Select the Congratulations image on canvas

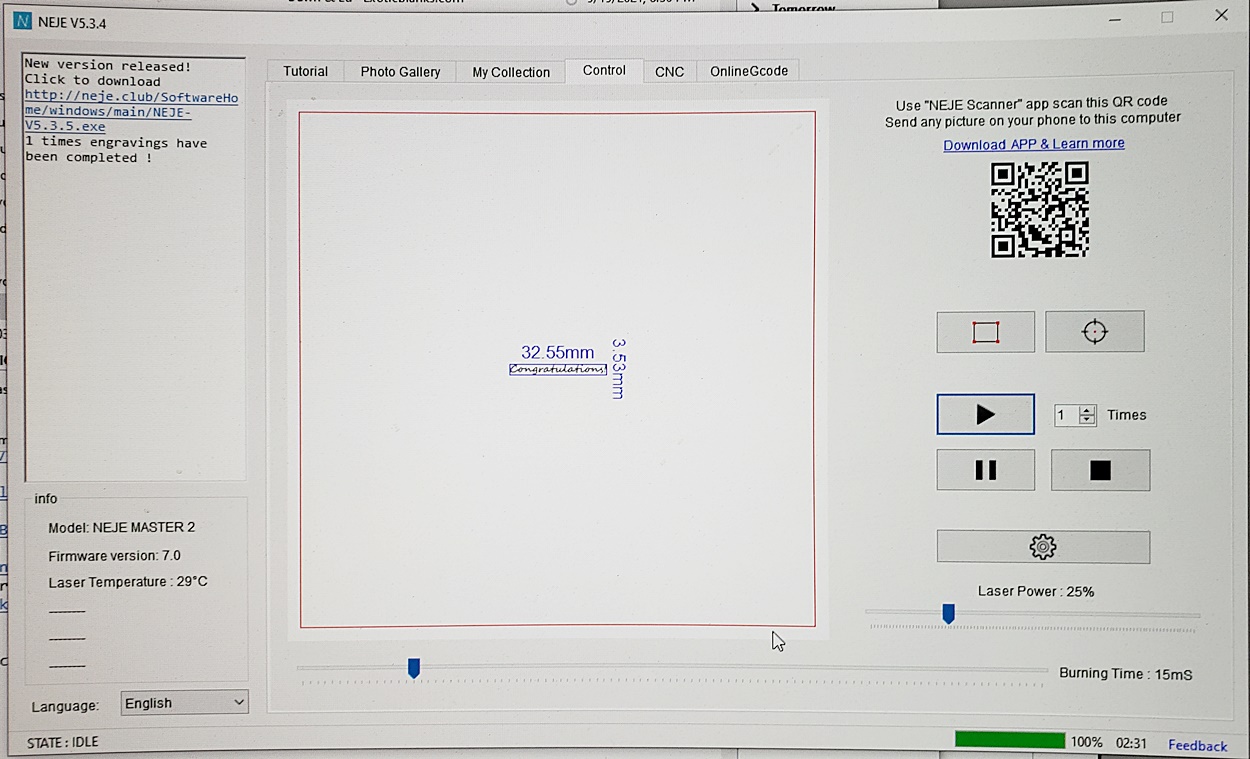(x=557, y=369)
